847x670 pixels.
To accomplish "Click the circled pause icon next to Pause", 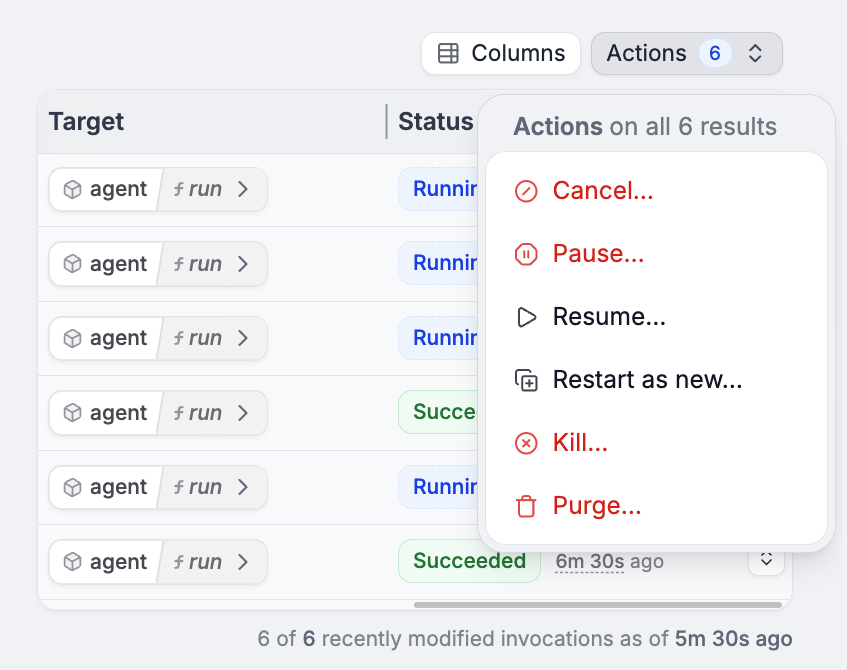I will 526,253.
